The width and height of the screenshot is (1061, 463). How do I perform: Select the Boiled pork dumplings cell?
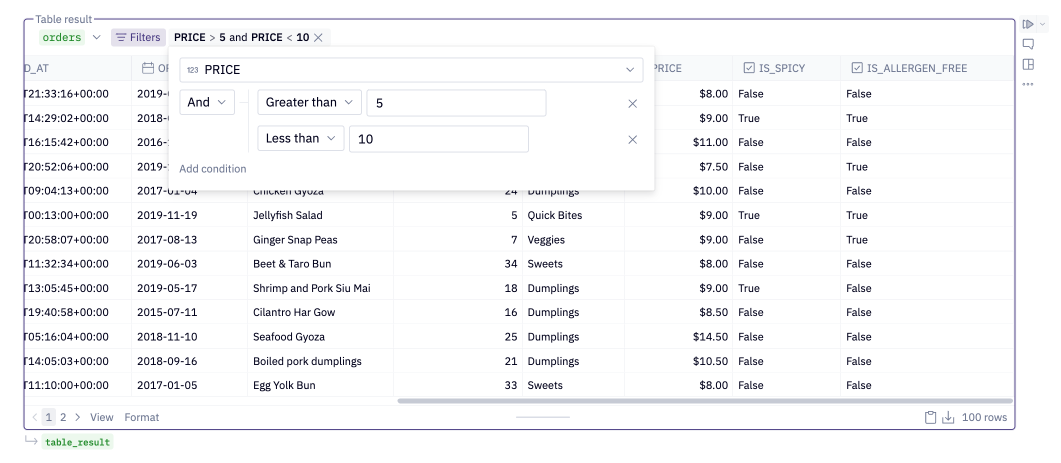[320, 361]
